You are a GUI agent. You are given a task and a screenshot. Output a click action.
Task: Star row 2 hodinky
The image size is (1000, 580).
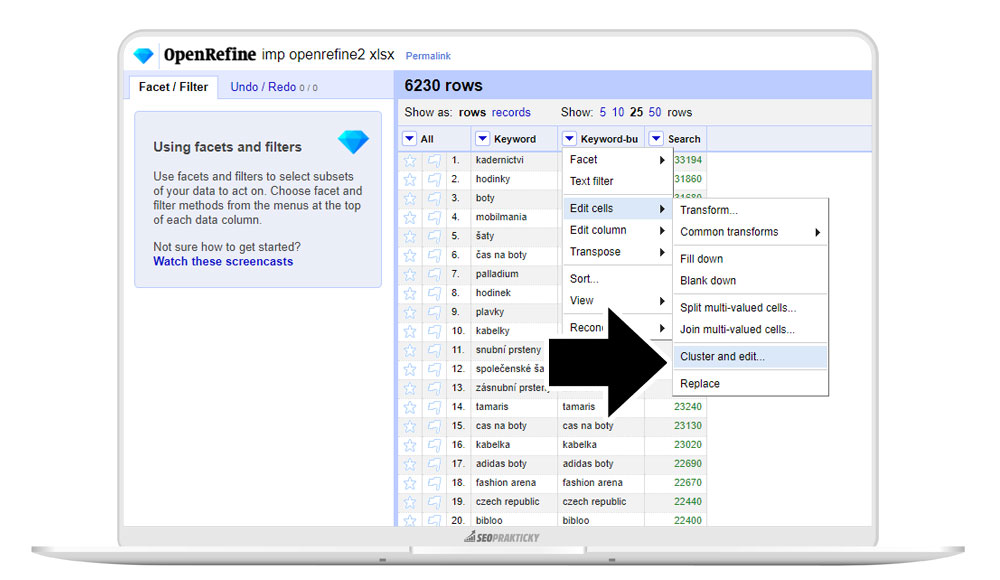410,179
